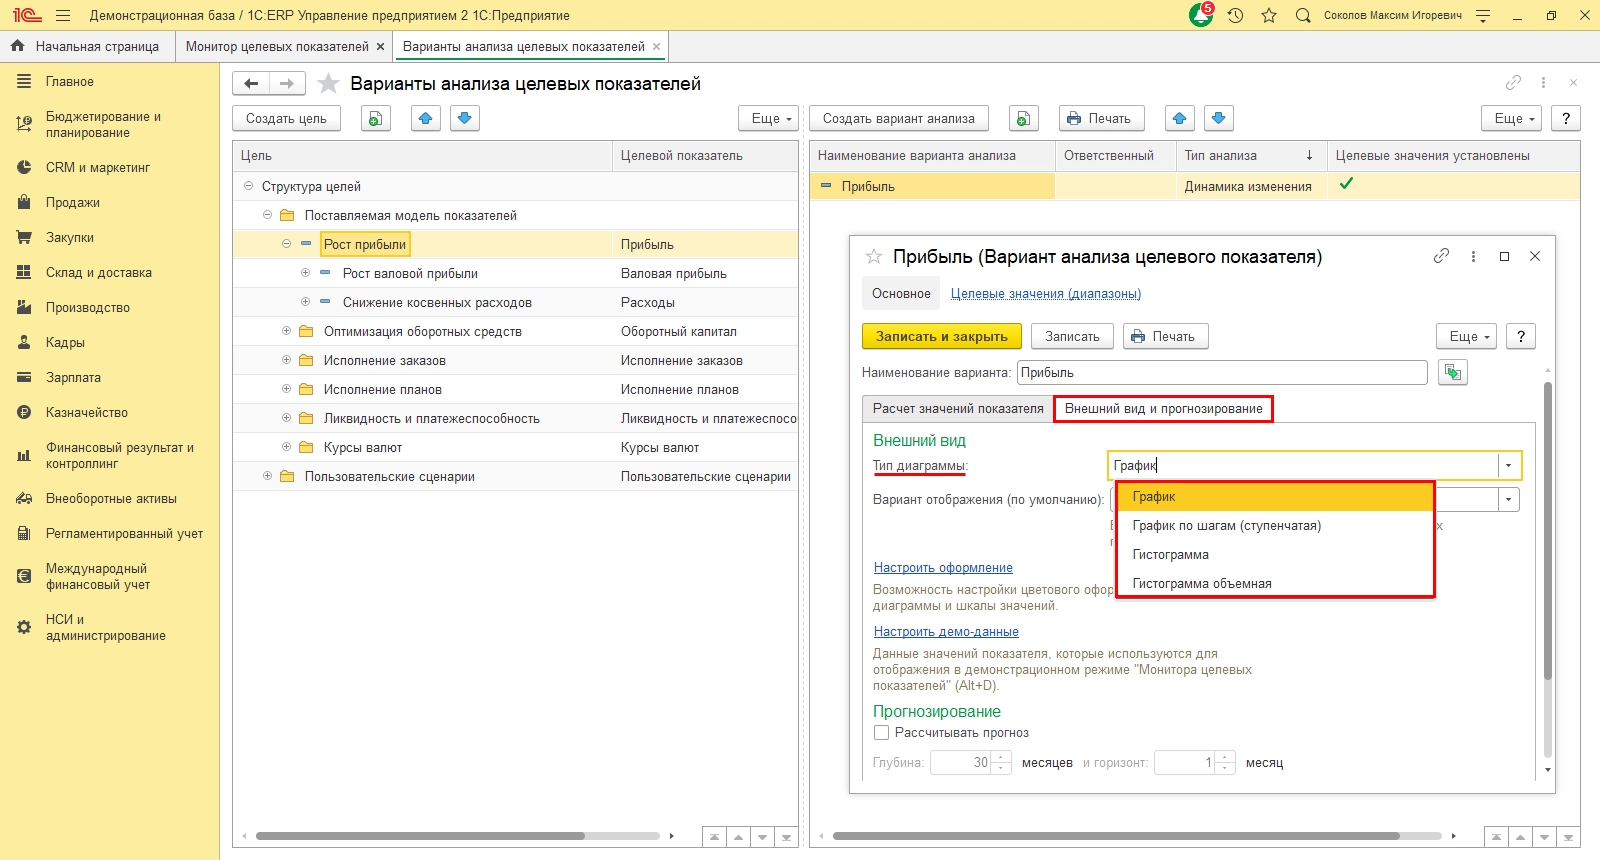Select Гистограмма объемная from the list
The image size is (1600, 860).
[1202, 584]
